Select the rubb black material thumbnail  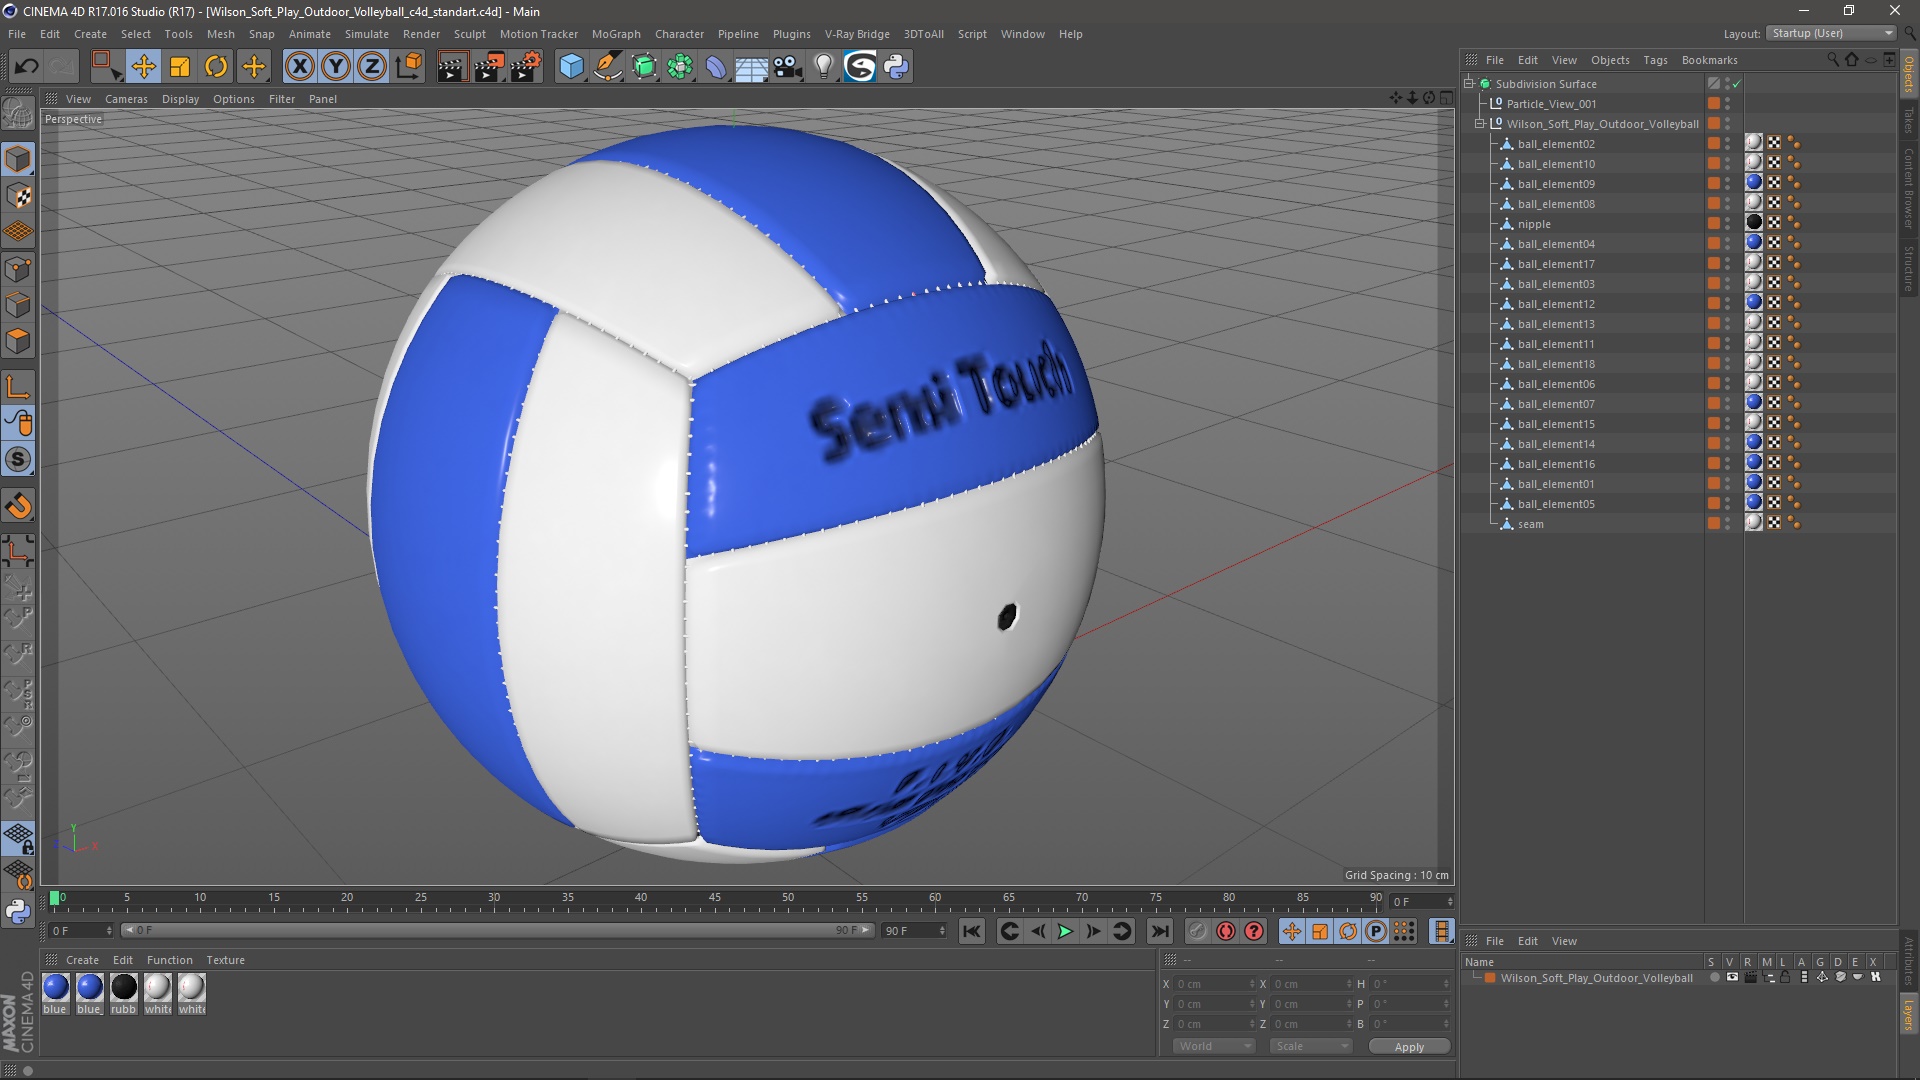coord(124,988)
